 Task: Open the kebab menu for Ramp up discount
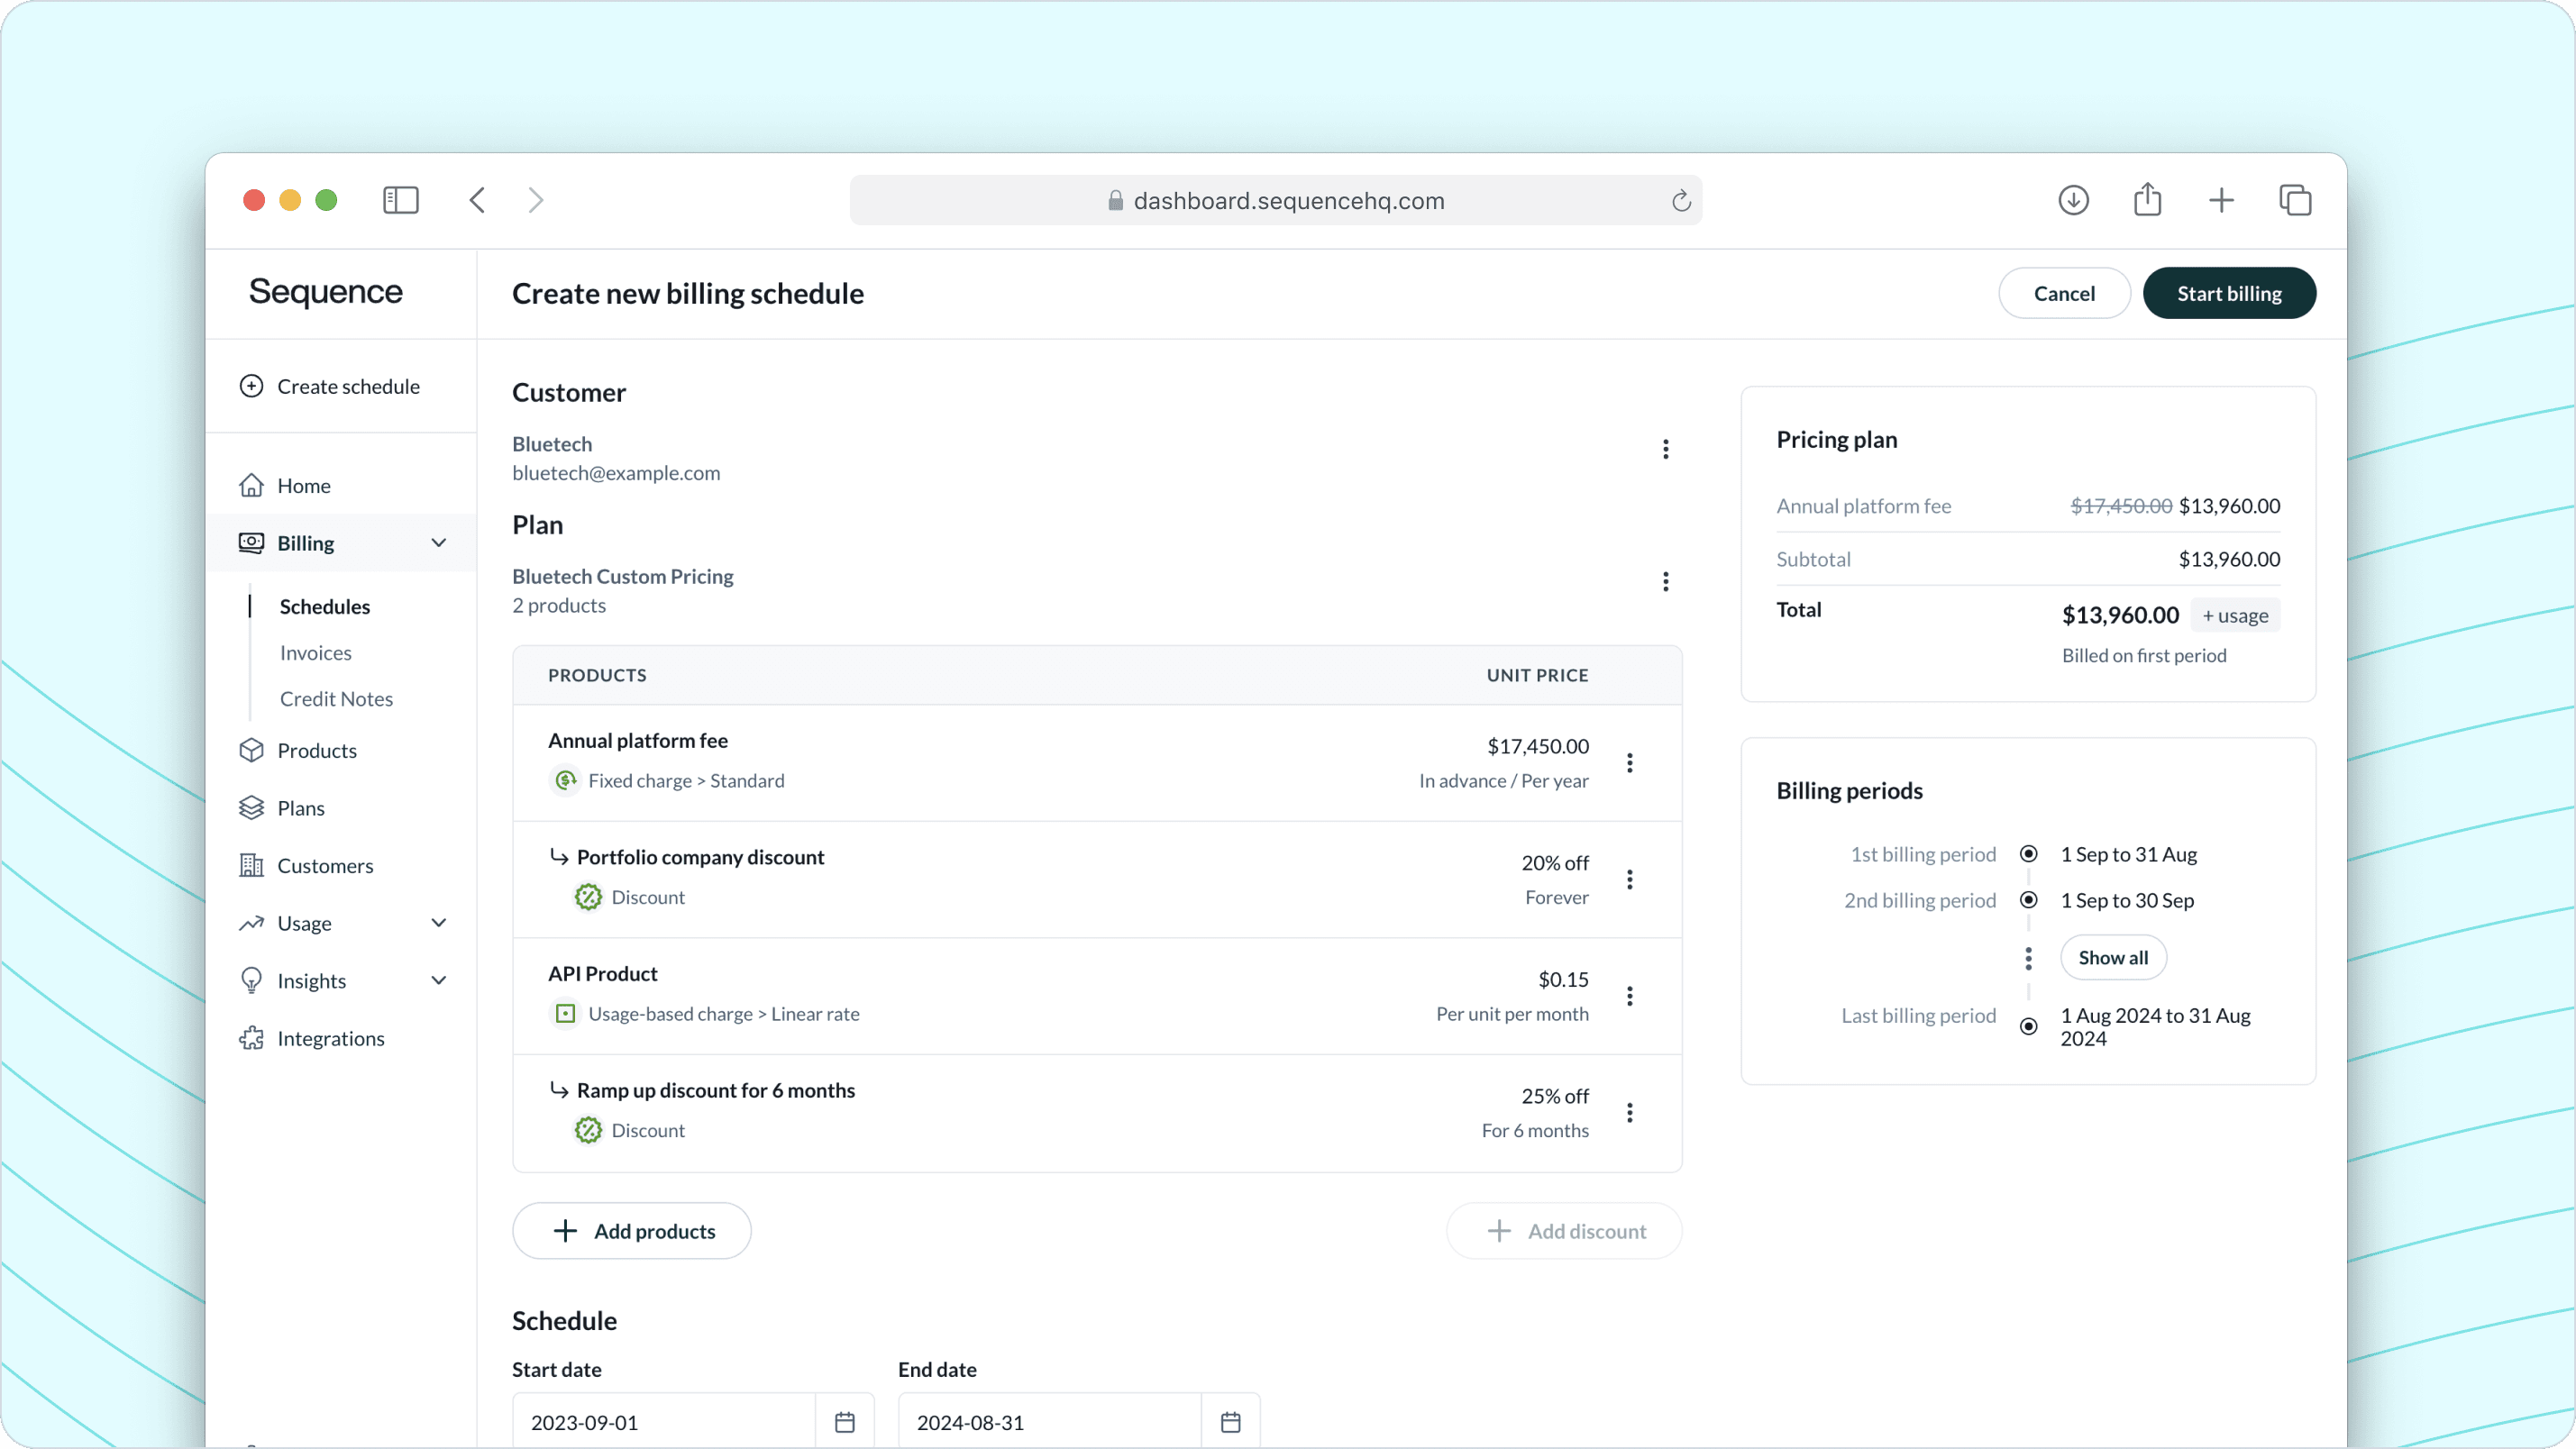(x=1629, y=1112)
